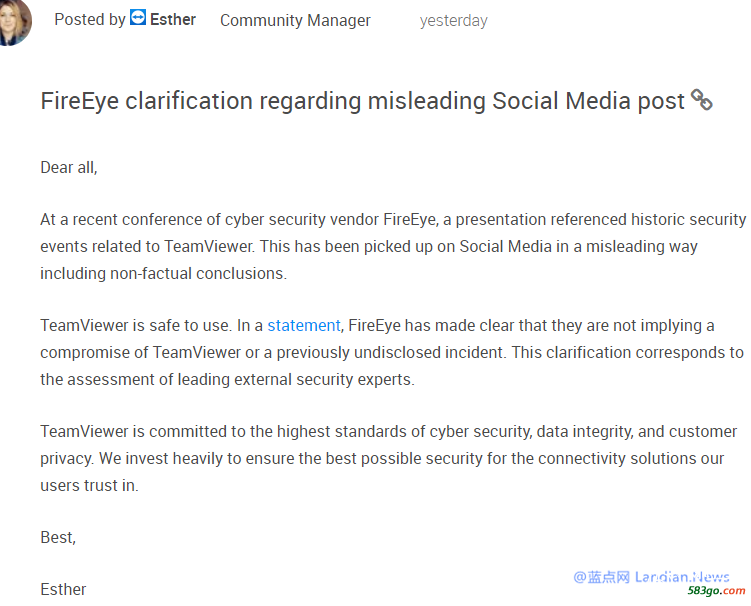The width and height of the screenshot is (751, 606).
Task: Click the paragraph starting 'At a recent conference'
Action: [393, 246]
